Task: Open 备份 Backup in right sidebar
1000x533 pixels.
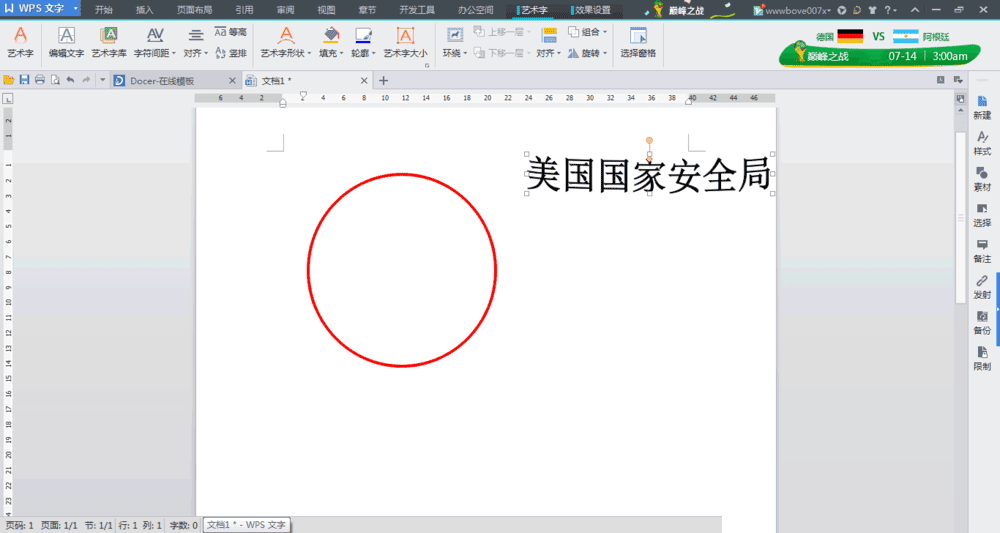Action: coord(982,323)
